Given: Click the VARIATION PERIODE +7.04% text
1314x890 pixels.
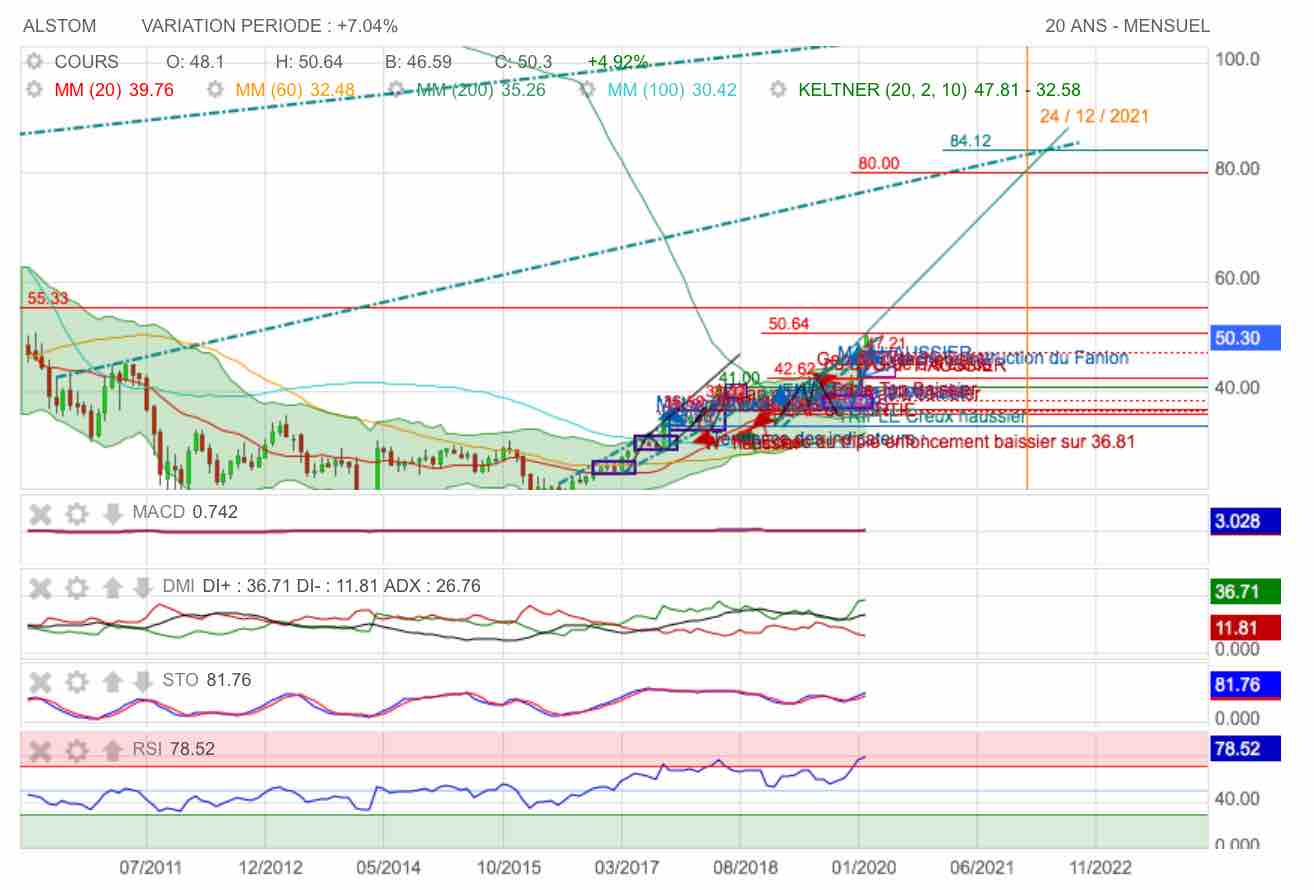Looking at the screenshot, I should (270, 26).
